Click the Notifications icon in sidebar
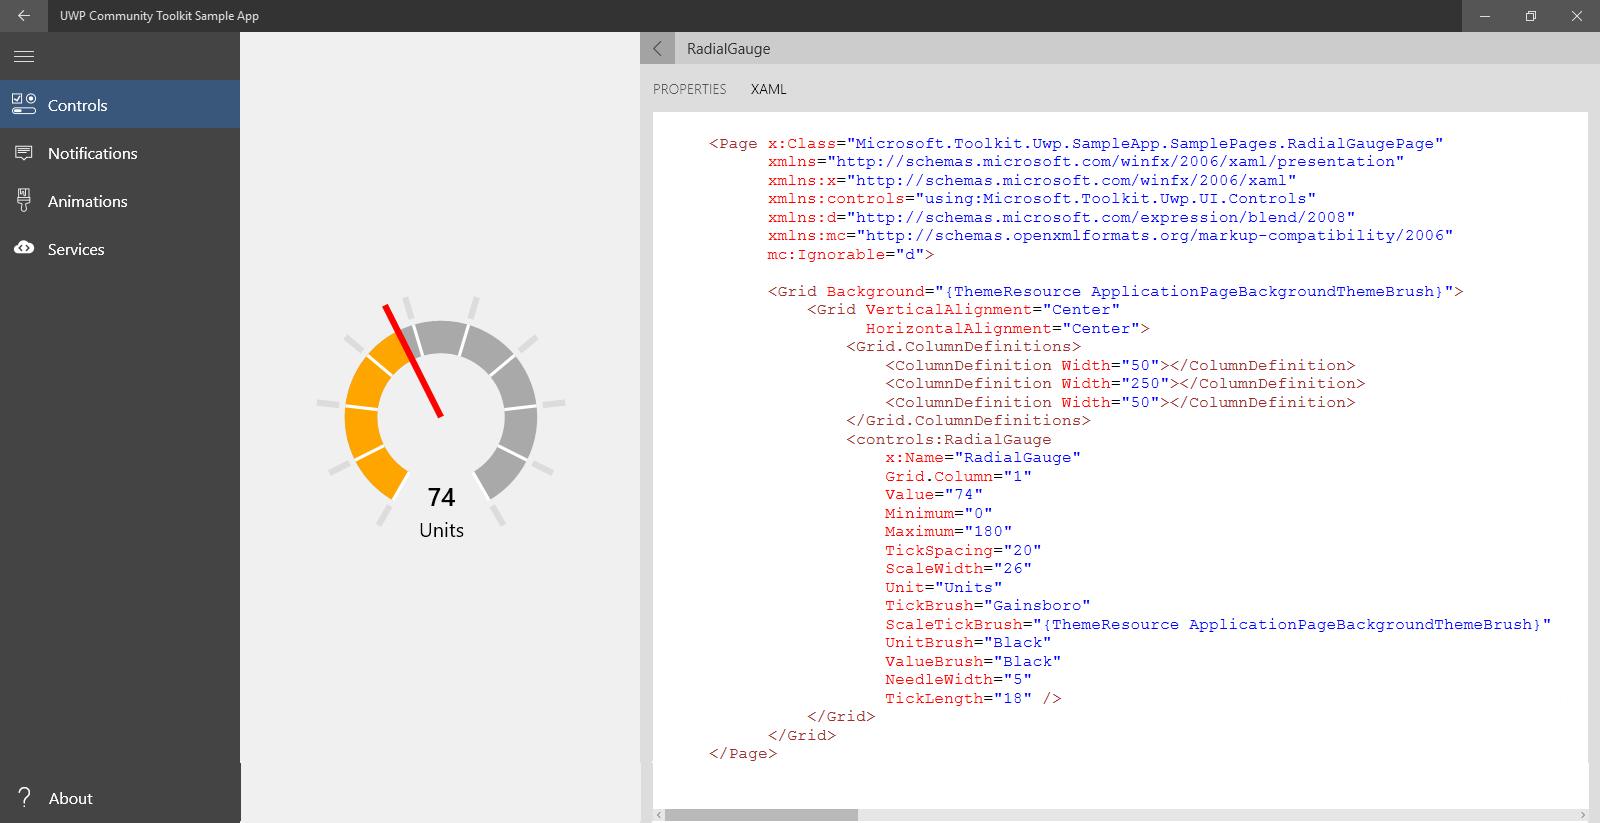The width and height of the screenshot is (1600, 823). click(x=24, y=153)
